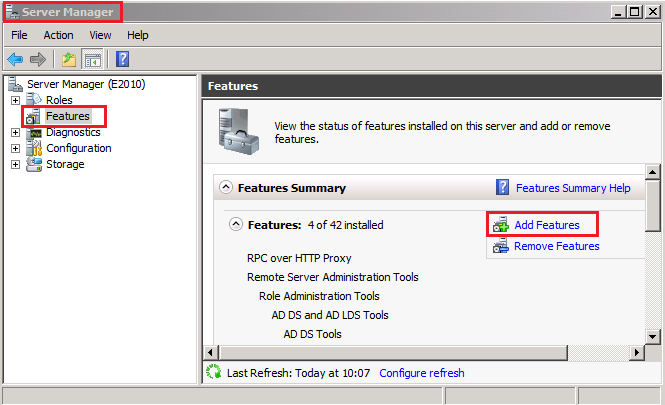Expand the Diagnostics tree node
665x405 pixels.
tap(15, 132)
